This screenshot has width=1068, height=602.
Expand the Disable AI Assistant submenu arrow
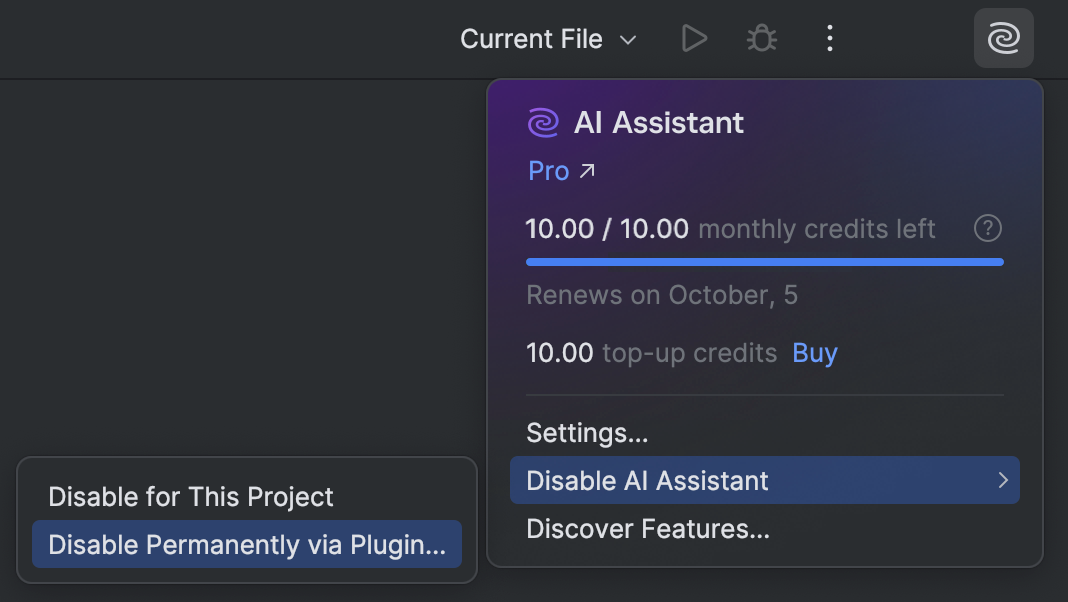coord(1004,481)
